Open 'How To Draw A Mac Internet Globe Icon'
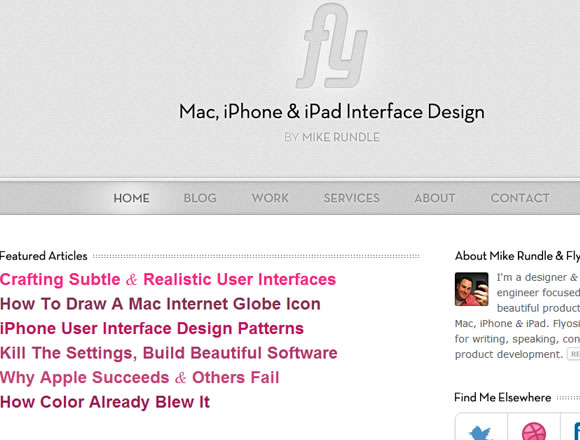580x440 pixels. pos(160,304)
